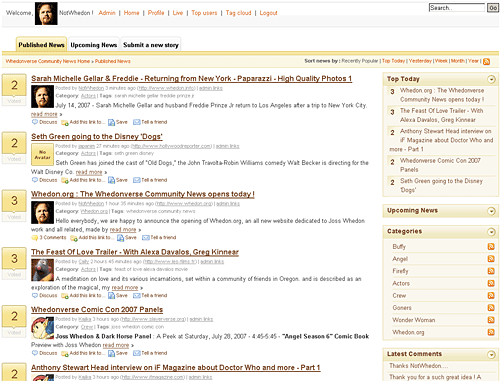Open Thanks NotWhedon latest comment
This screenshot has width=500, height=381.
click(x=418, y=366)
